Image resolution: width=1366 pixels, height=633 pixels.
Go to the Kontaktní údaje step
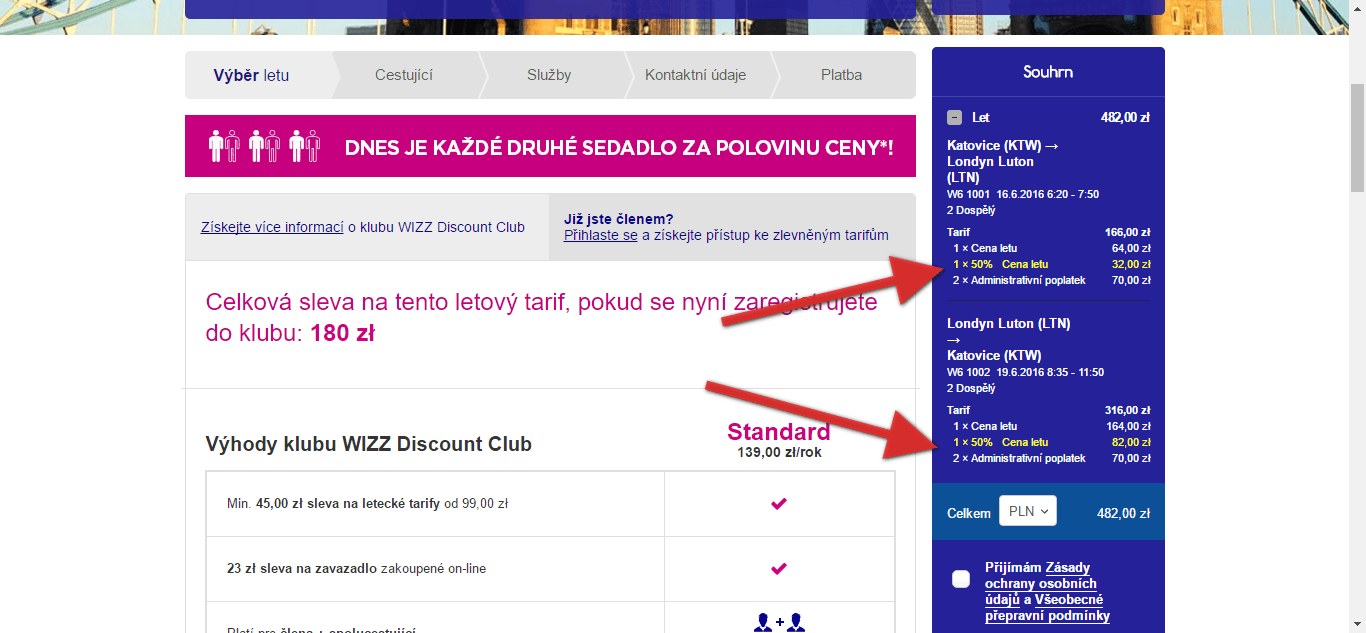(x=695, y=75)
